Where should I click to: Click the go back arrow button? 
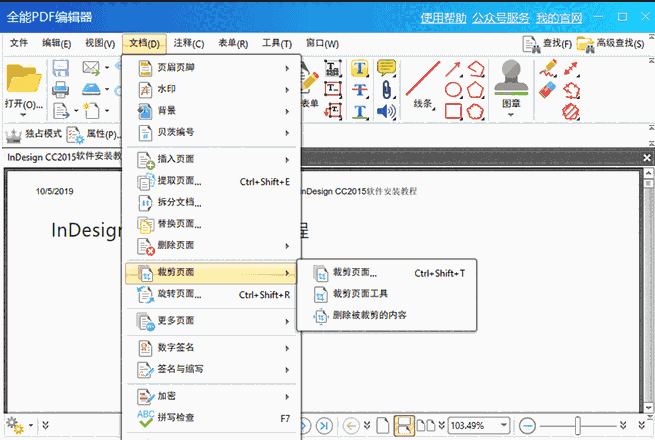pyautogui.click(x=351, y=426)
